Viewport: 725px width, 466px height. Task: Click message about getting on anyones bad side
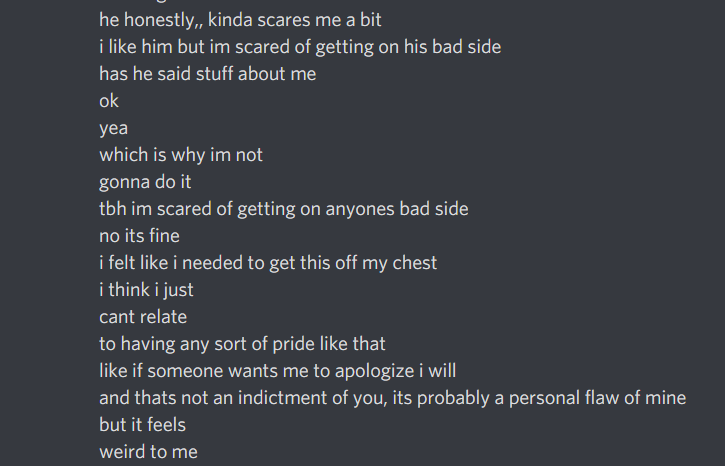click(x=284, y=209)
